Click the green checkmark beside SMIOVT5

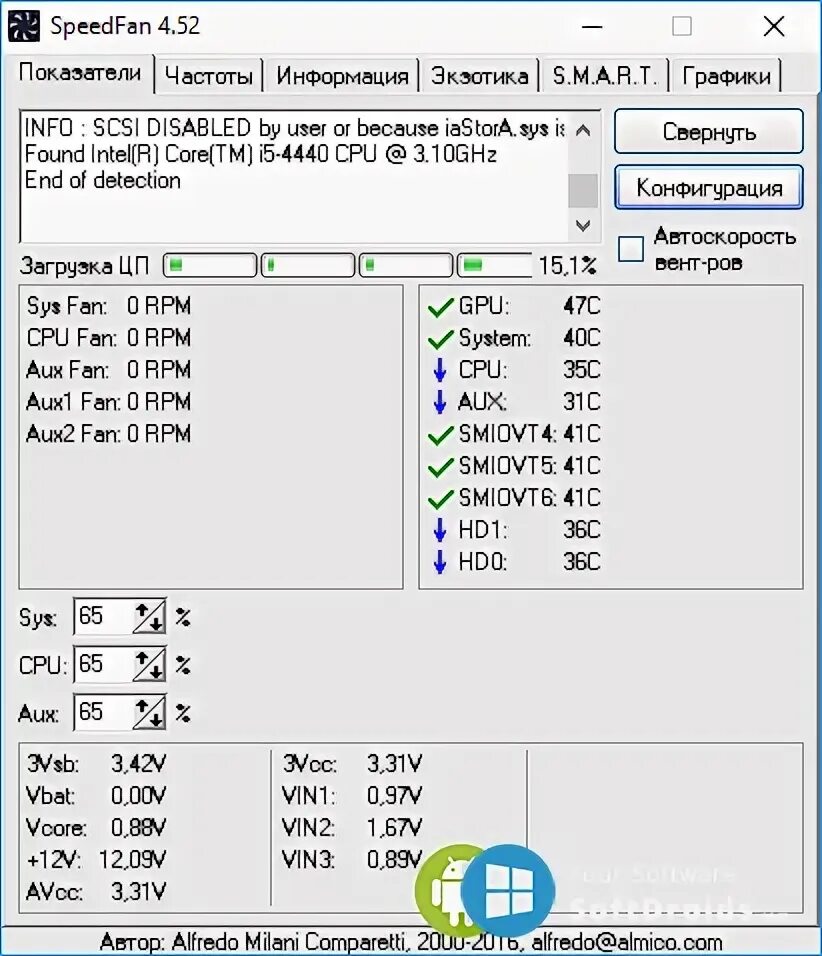440,467
